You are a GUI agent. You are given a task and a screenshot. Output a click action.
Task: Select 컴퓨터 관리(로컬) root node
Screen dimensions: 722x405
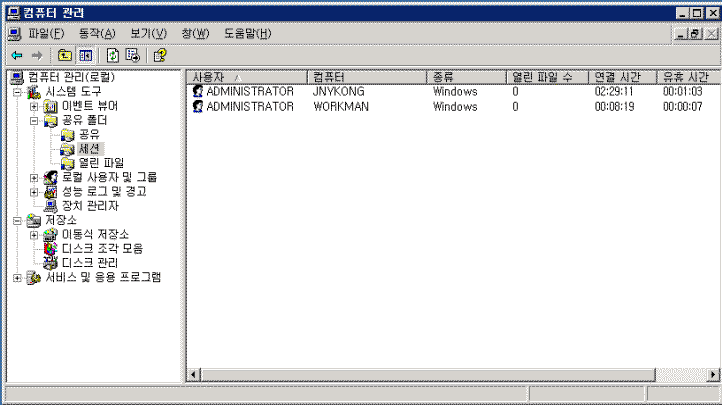pyautogui.click(x=71, y=77)
